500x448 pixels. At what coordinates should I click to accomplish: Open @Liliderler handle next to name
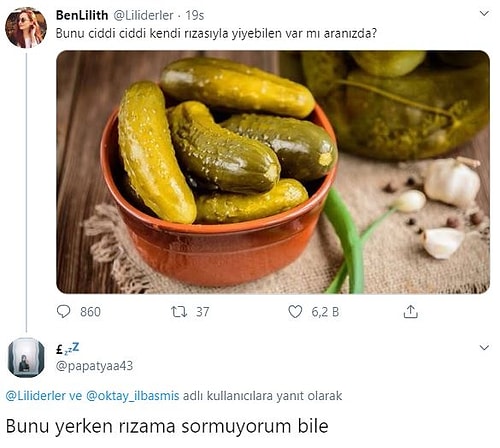[x=144, y=15]
